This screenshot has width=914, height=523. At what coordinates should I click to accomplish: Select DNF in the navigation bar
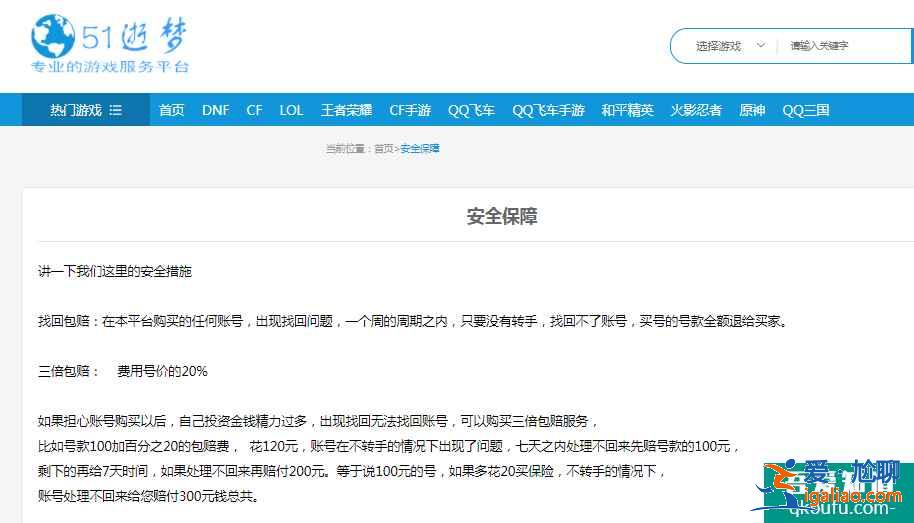[216, 110]
